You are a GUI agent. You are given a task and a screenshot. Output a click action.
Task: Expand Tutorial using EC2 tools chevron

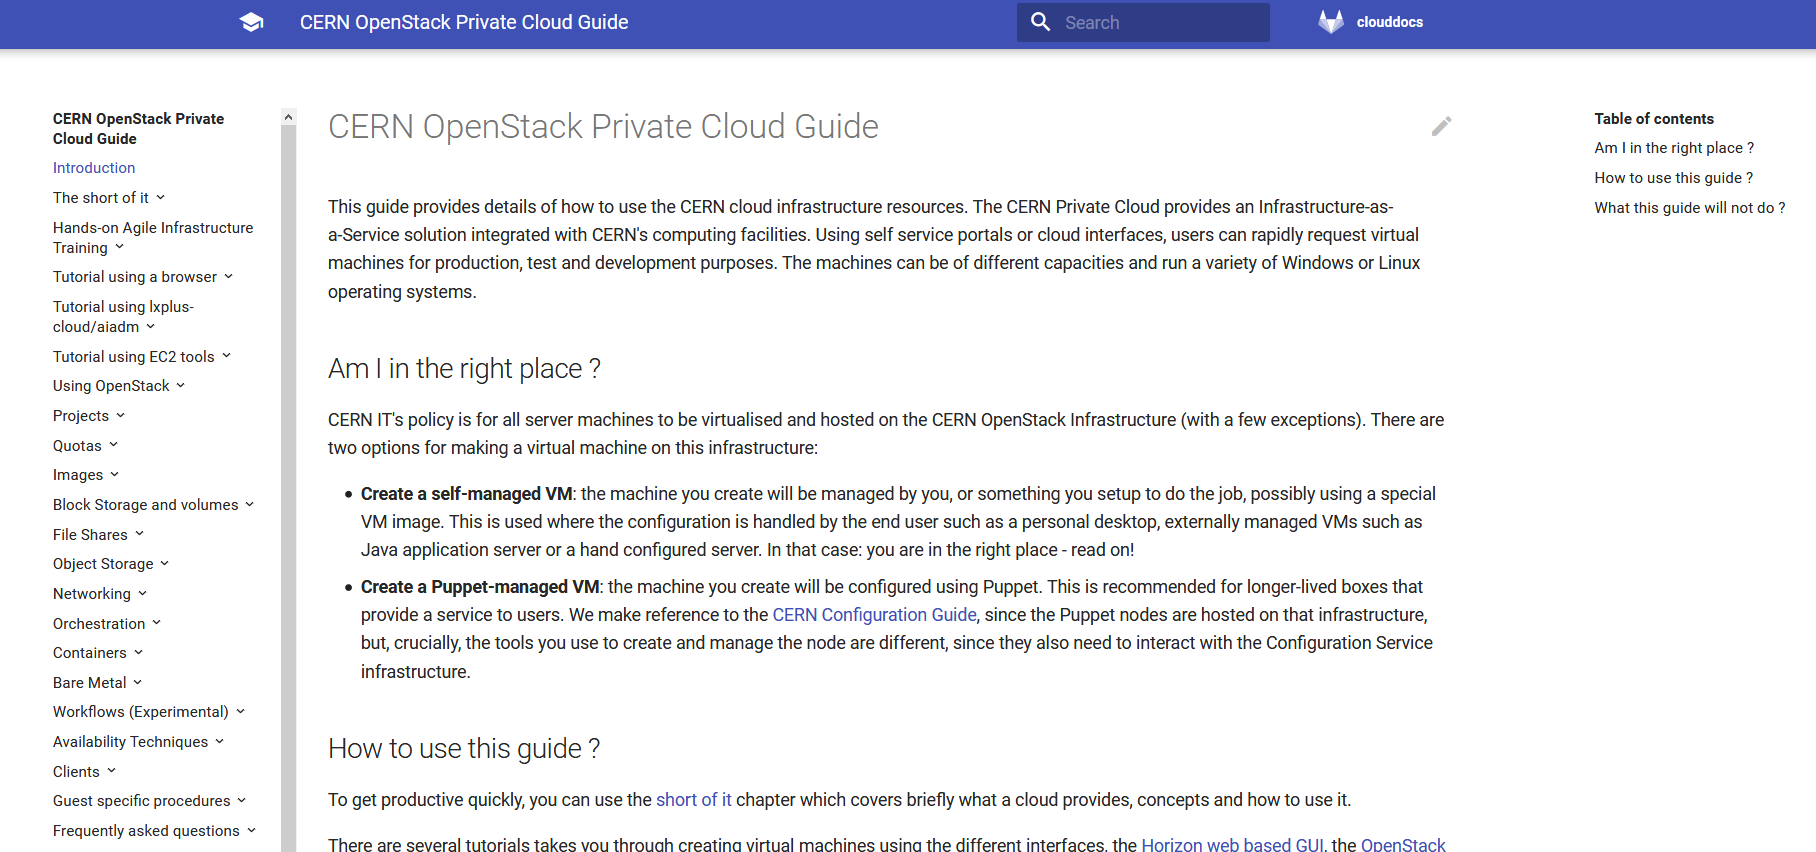click(x=227, y=356)
